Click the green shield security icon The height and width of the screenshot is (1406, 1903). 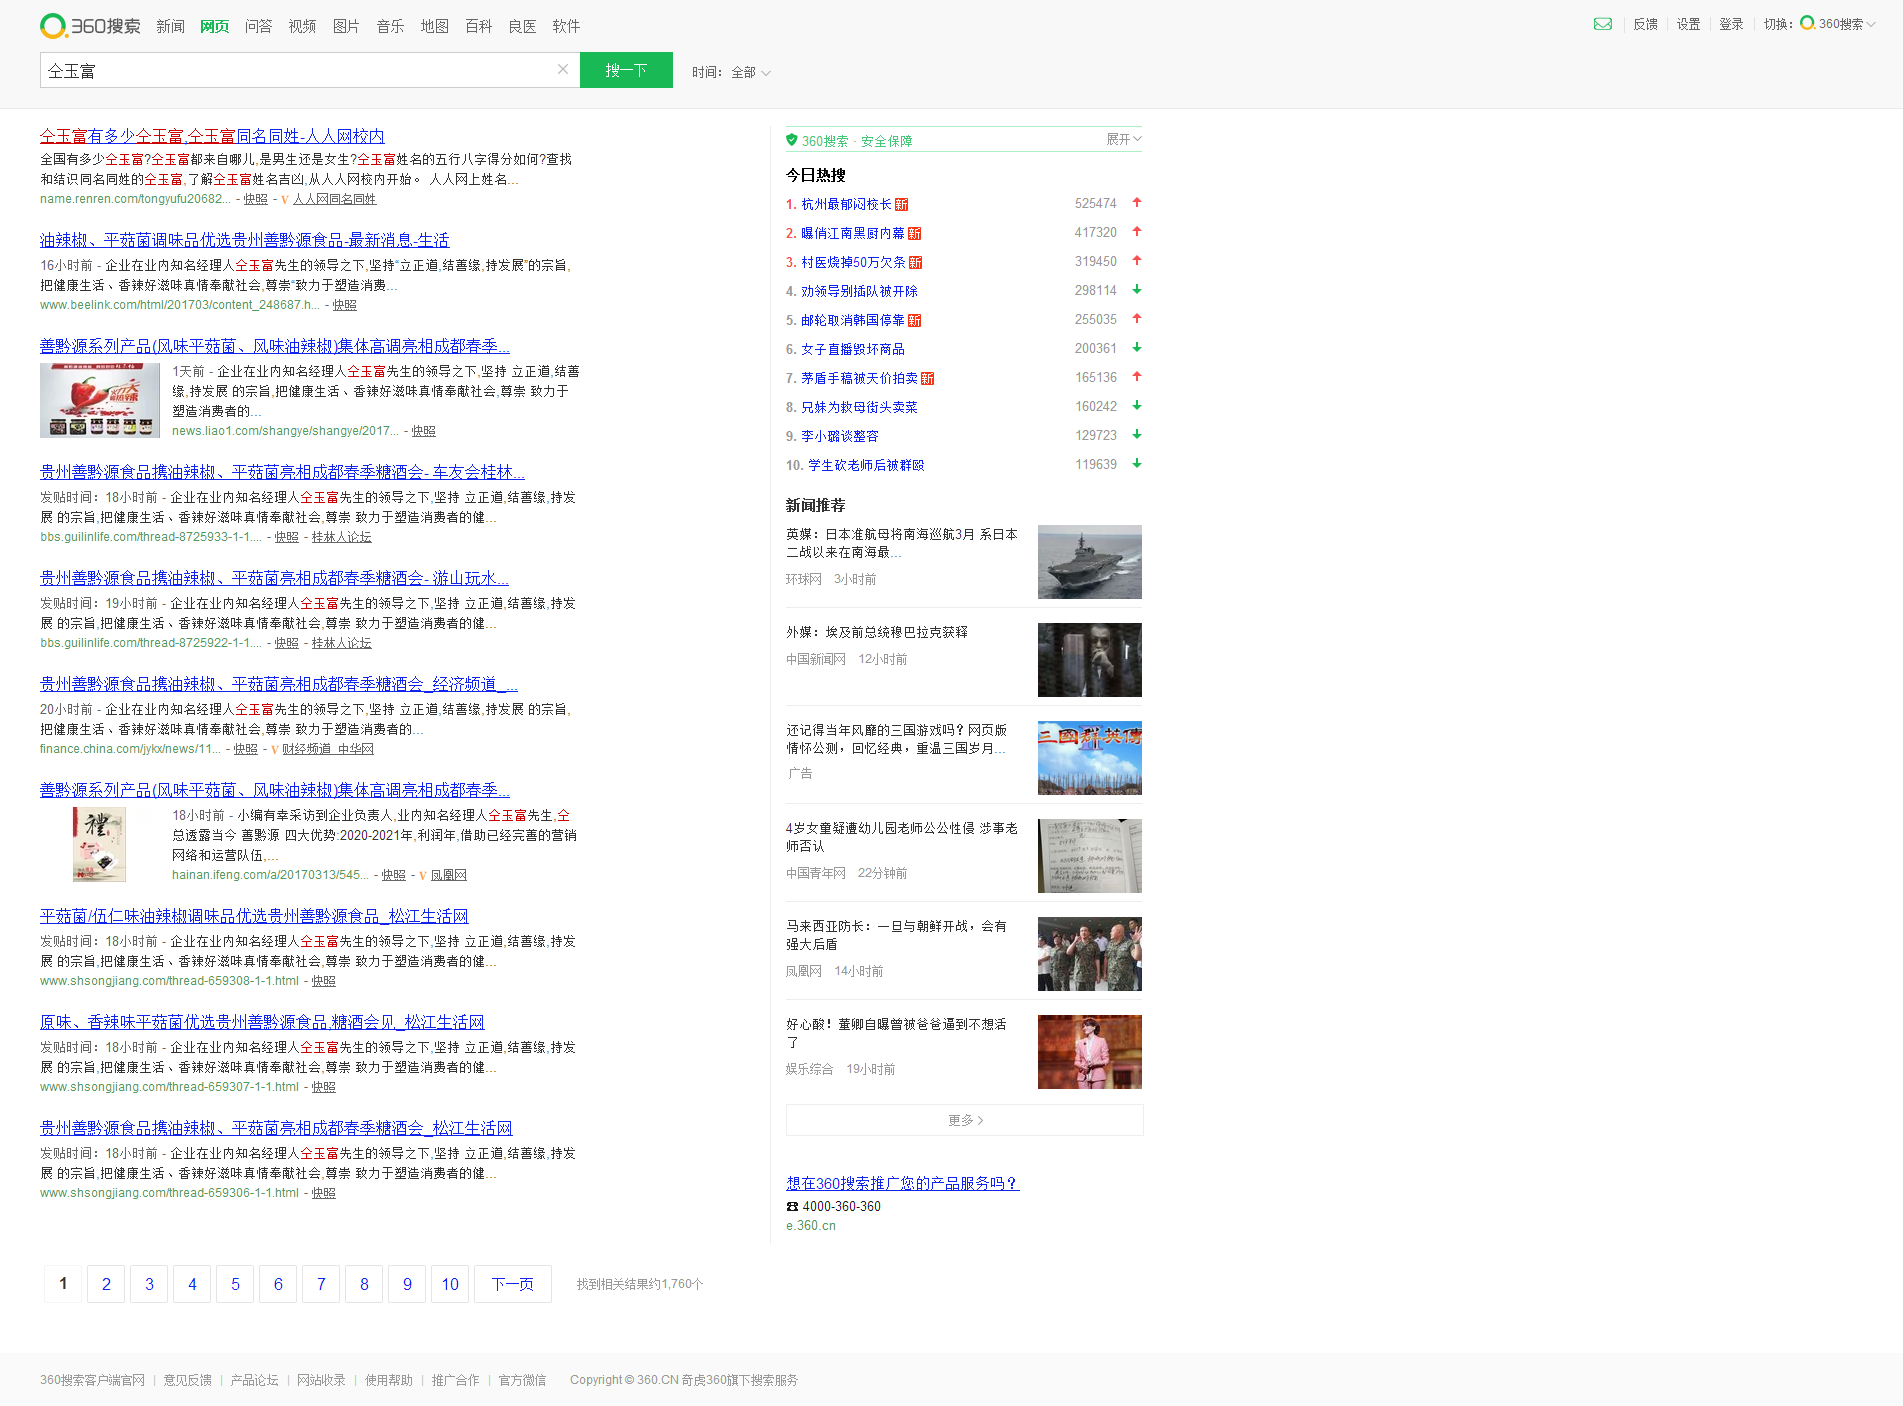792,140
